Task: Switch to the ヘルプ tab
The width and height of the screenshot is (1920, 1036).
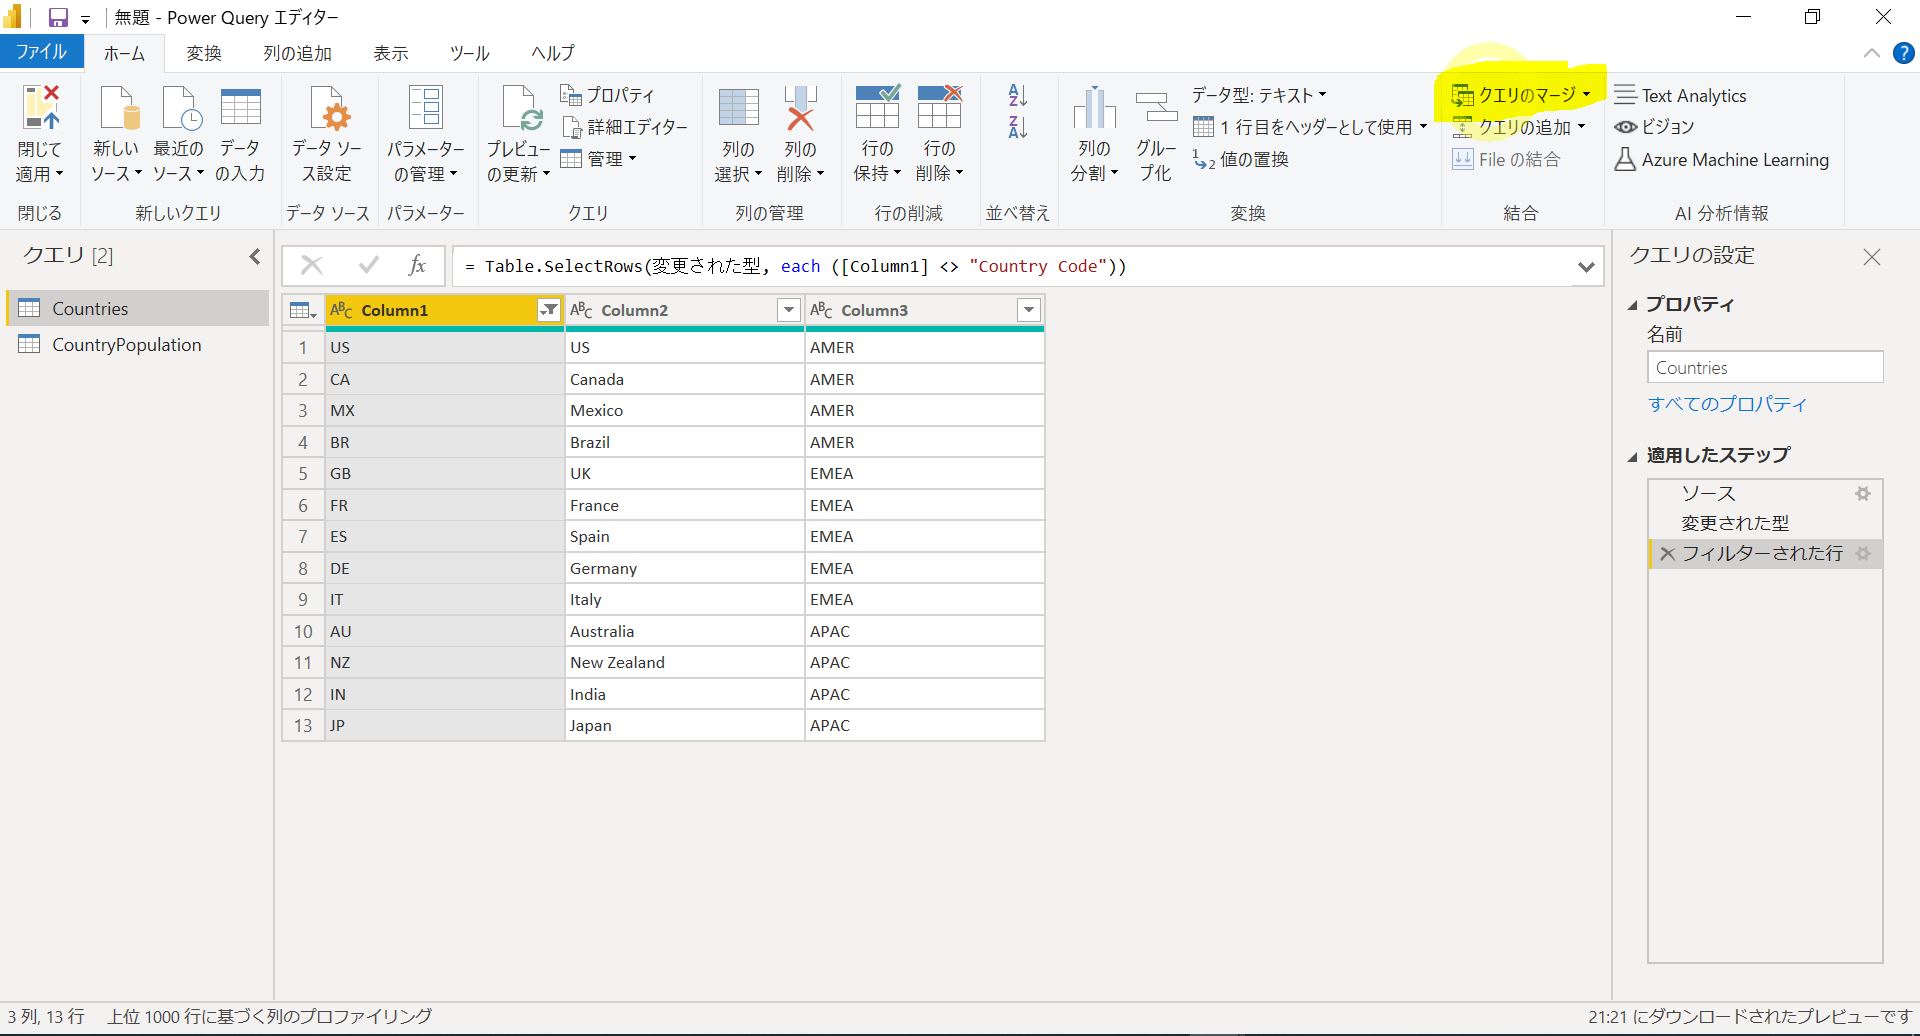Action: (x=553, y=53)
